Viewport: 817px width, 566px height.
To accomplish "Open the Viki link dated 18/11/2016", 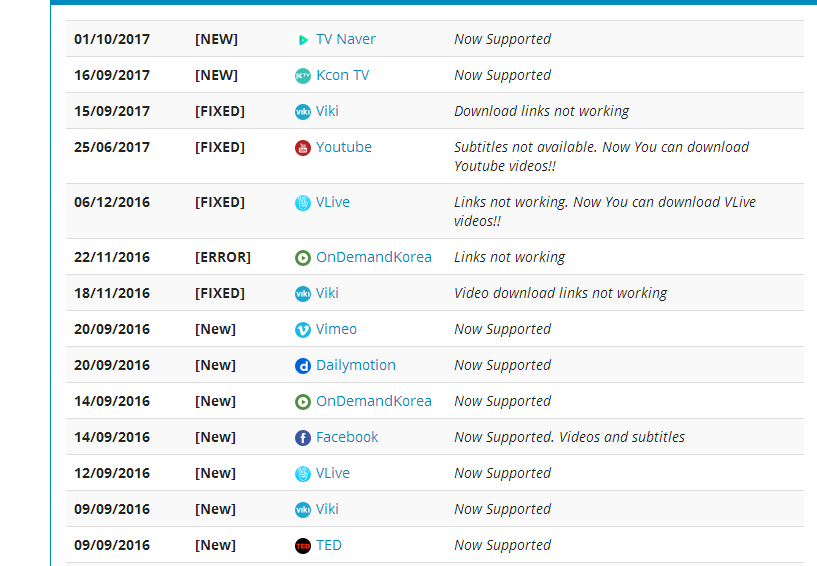I will 327,293.
